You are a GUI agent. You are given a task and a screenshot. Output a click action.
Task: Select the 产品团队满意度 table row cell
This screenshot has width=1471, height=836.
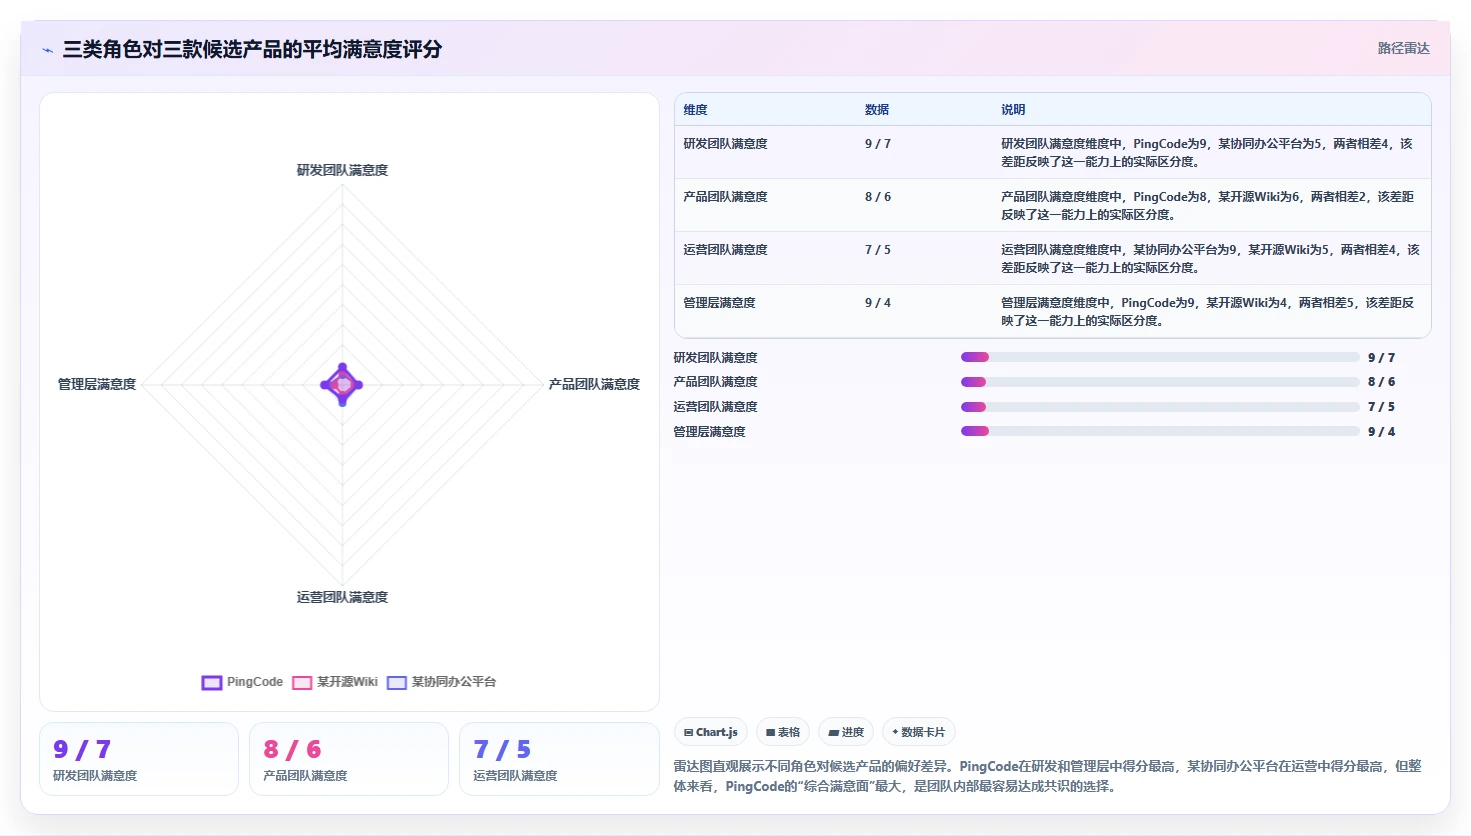click(x=725, y=197)
